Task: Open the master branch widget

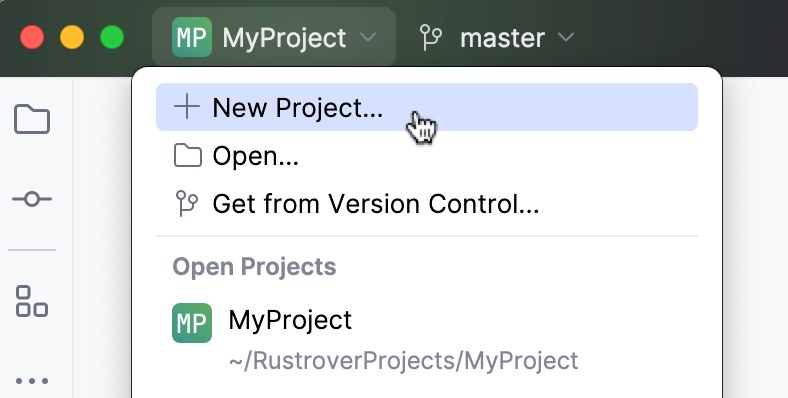Action: 497,38
